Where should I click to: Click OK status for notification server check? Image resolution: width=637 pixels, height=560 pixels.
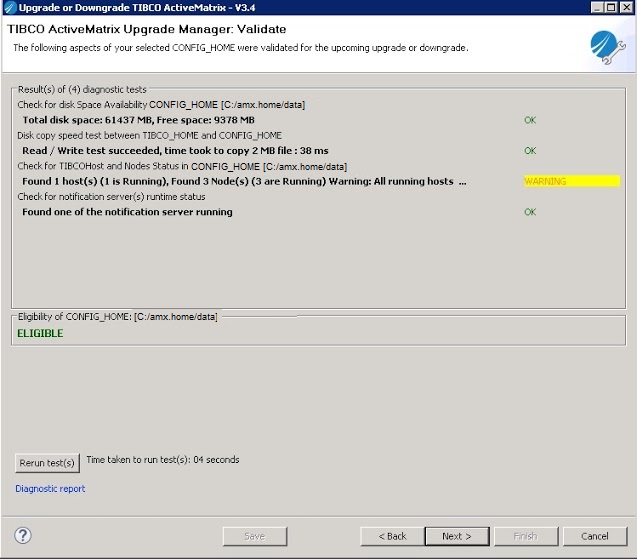[x=530, y=212]
